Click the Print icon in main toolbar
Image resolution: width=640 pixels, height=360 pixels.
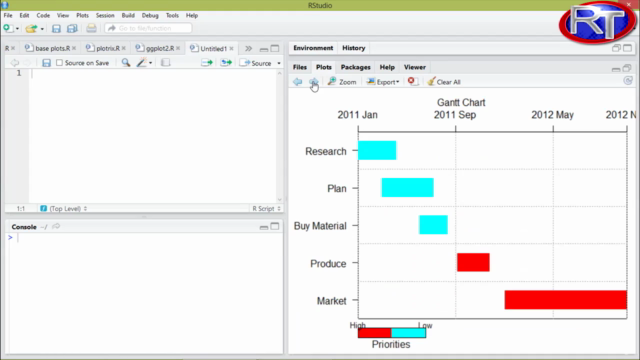(x=91, y=28)
